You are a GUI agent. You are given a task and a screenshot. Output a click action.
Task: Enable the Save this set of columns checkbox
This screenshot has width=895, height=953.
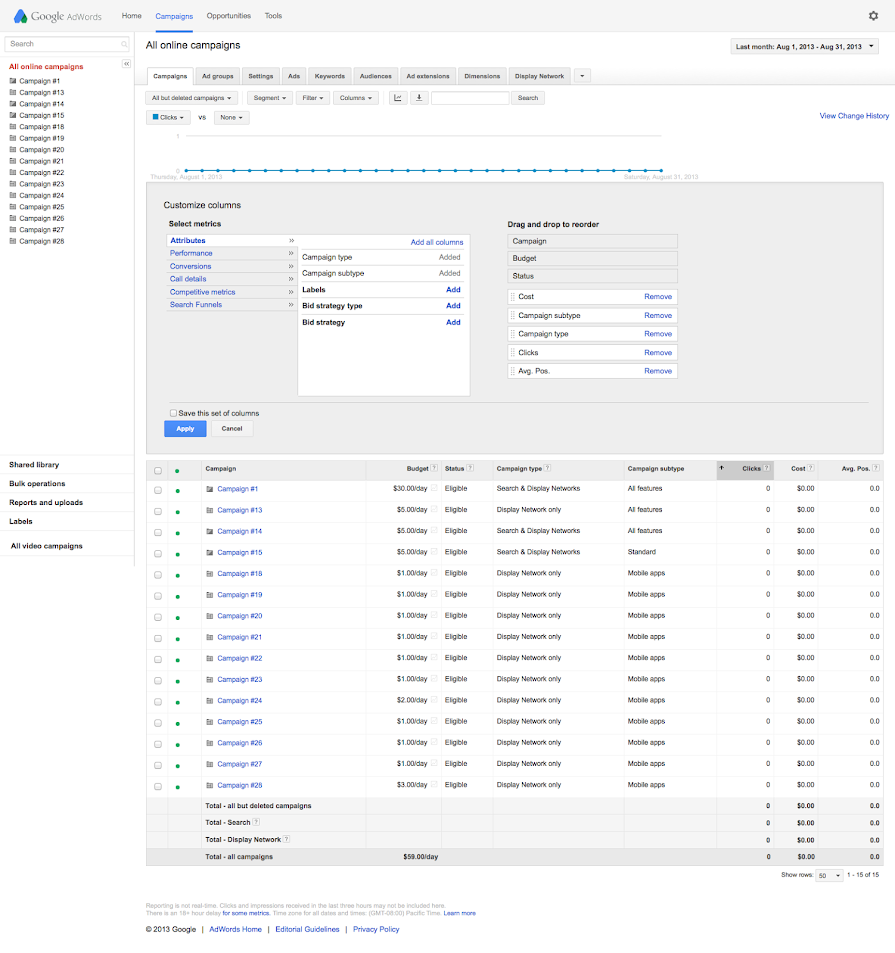(x=172, y=412)
